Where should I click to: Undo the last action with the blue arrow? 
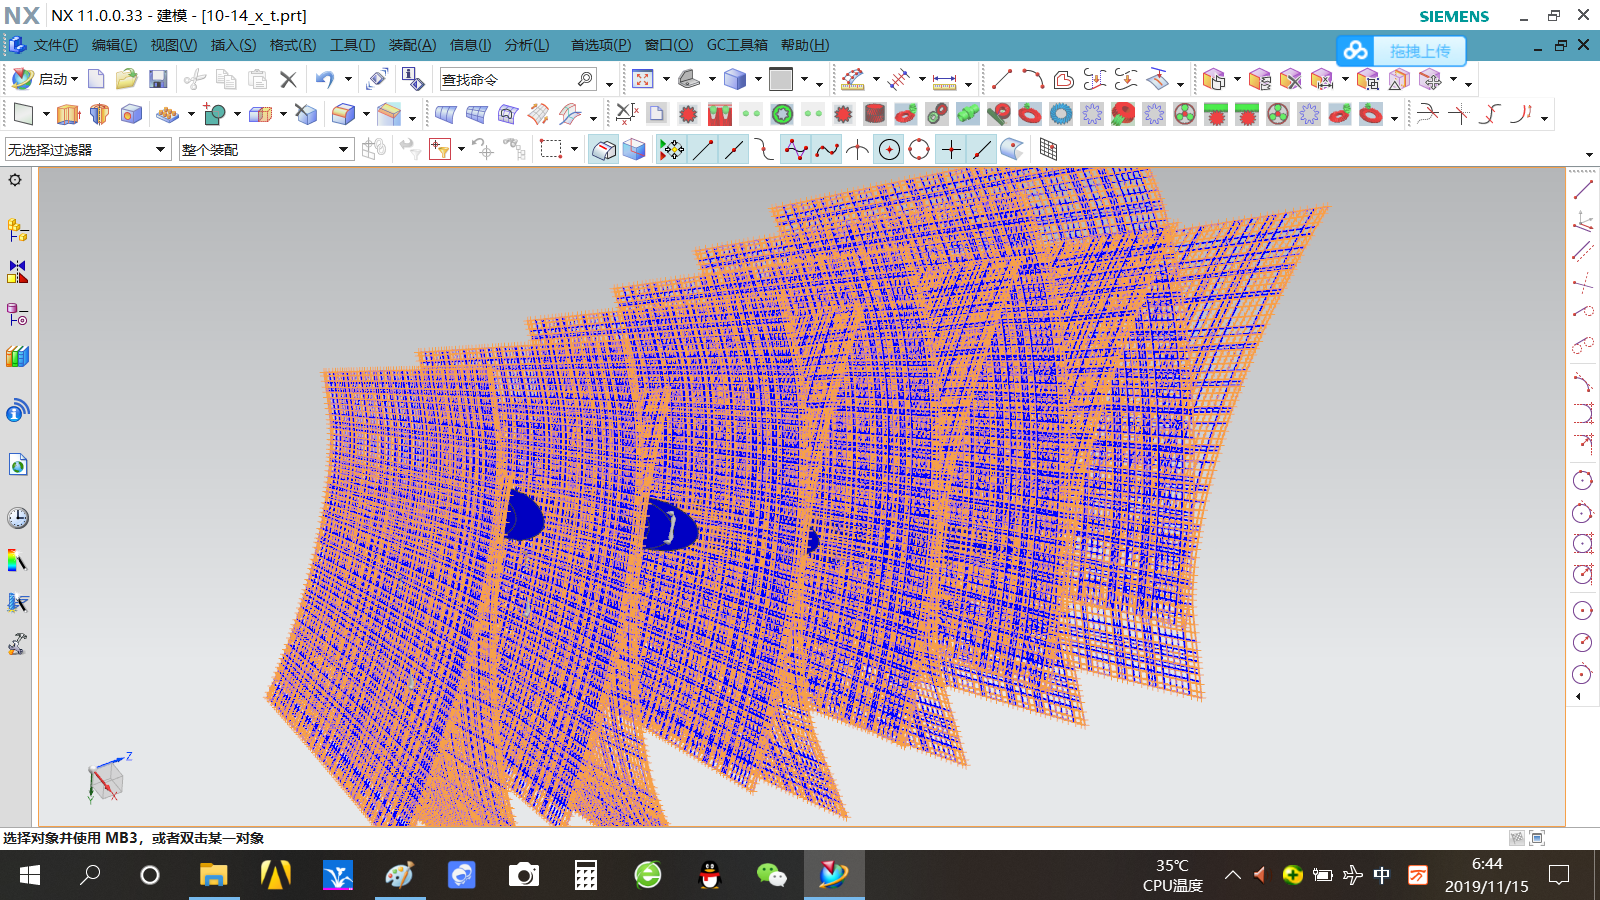pyautogui.click(x=325, y=79)
